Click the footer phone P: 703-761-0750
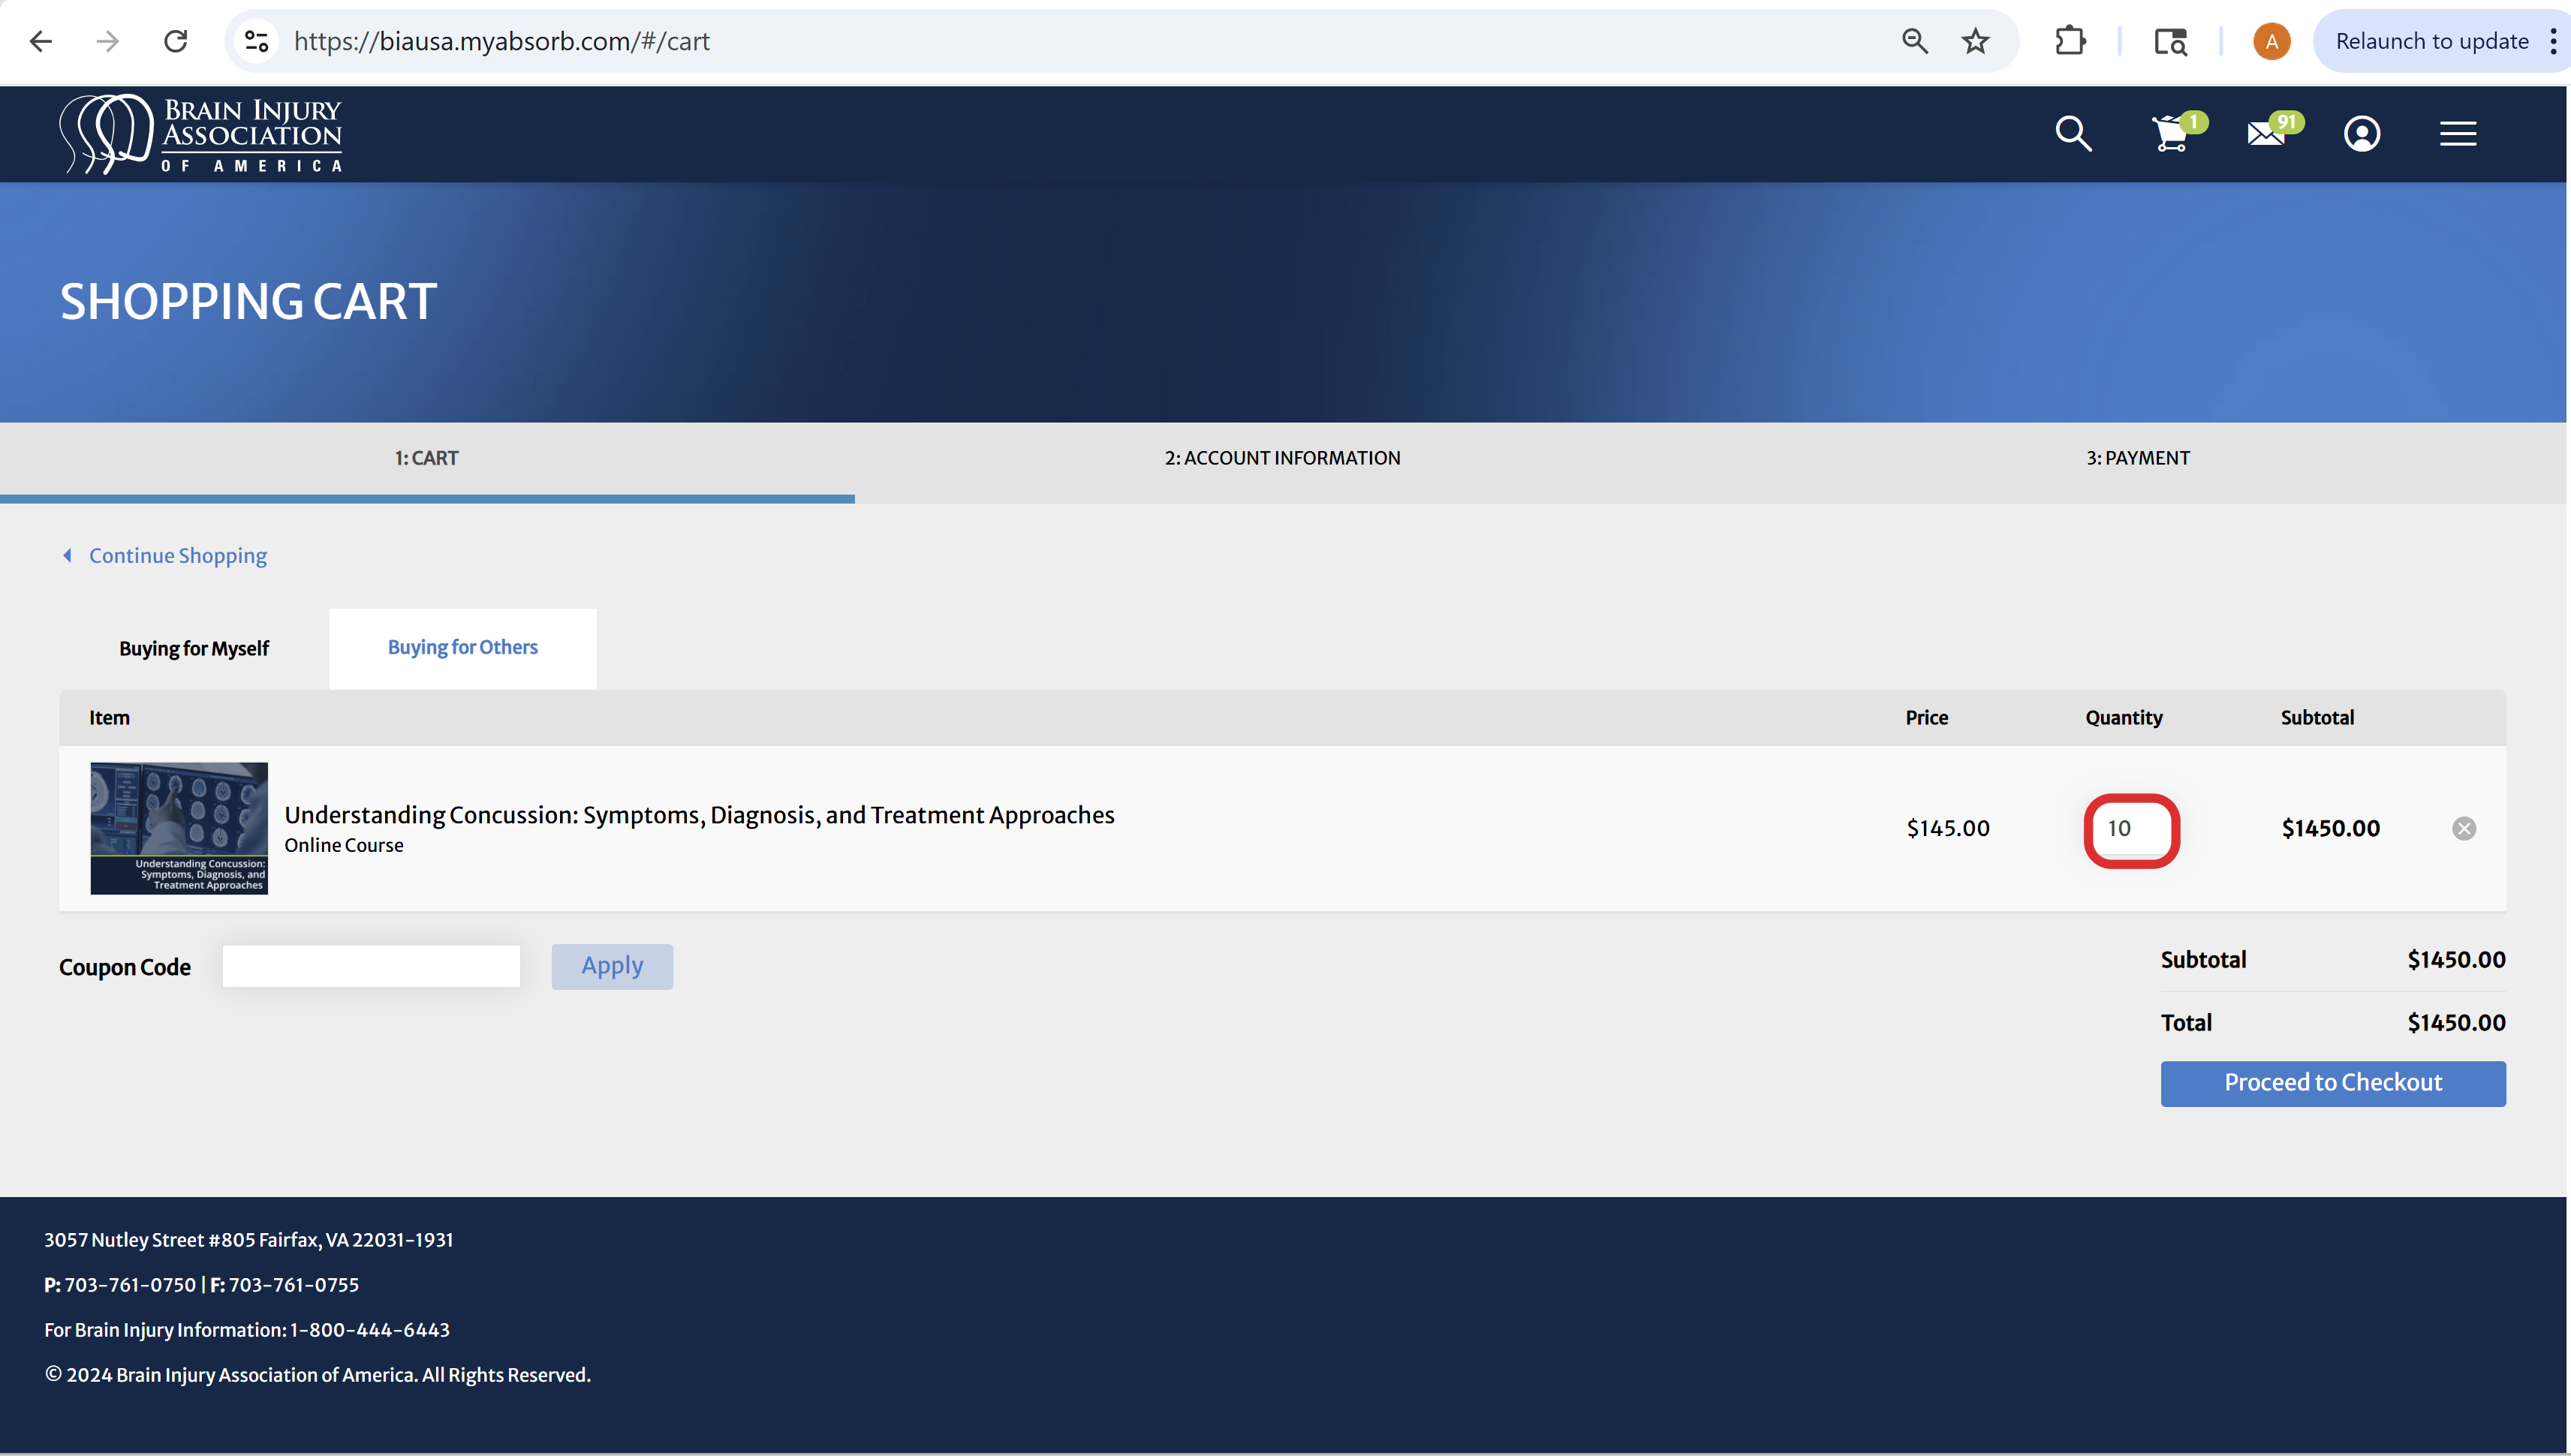The image size is (2571, 1456). (120, 1285)
